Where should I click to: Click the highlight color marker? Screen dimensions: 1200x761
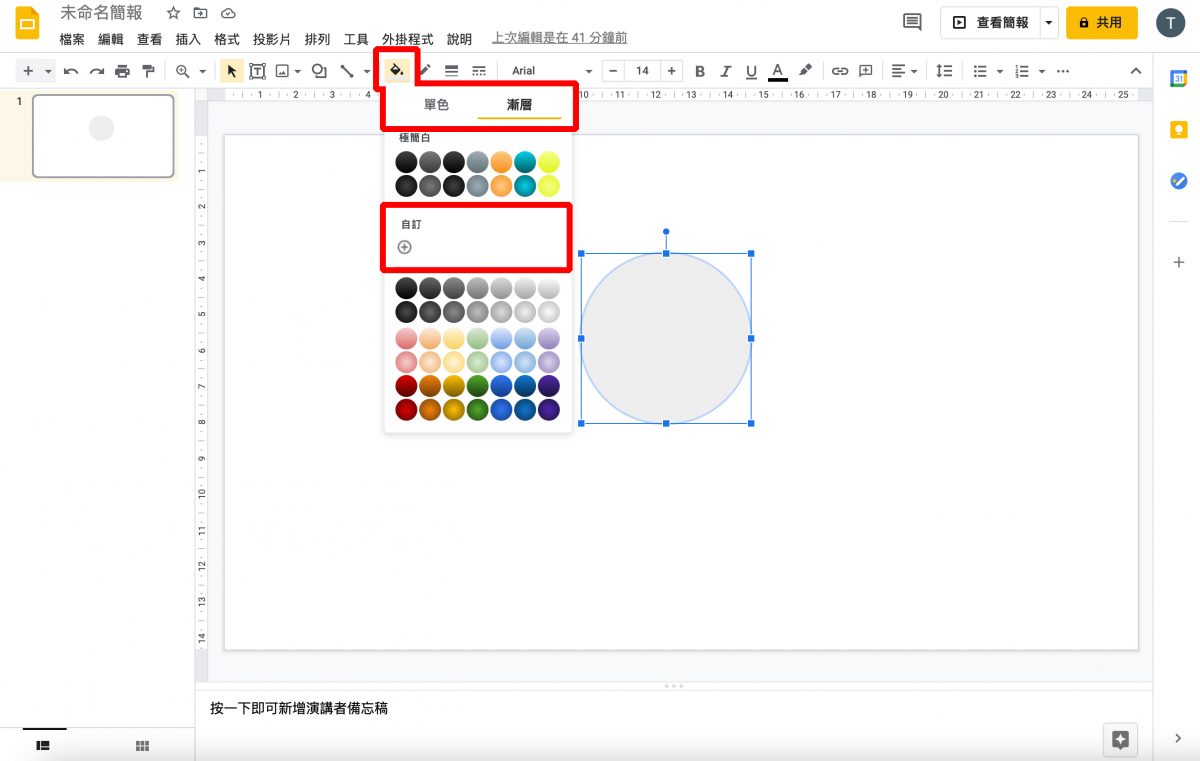pyautogui.click(x=805, y=71)
